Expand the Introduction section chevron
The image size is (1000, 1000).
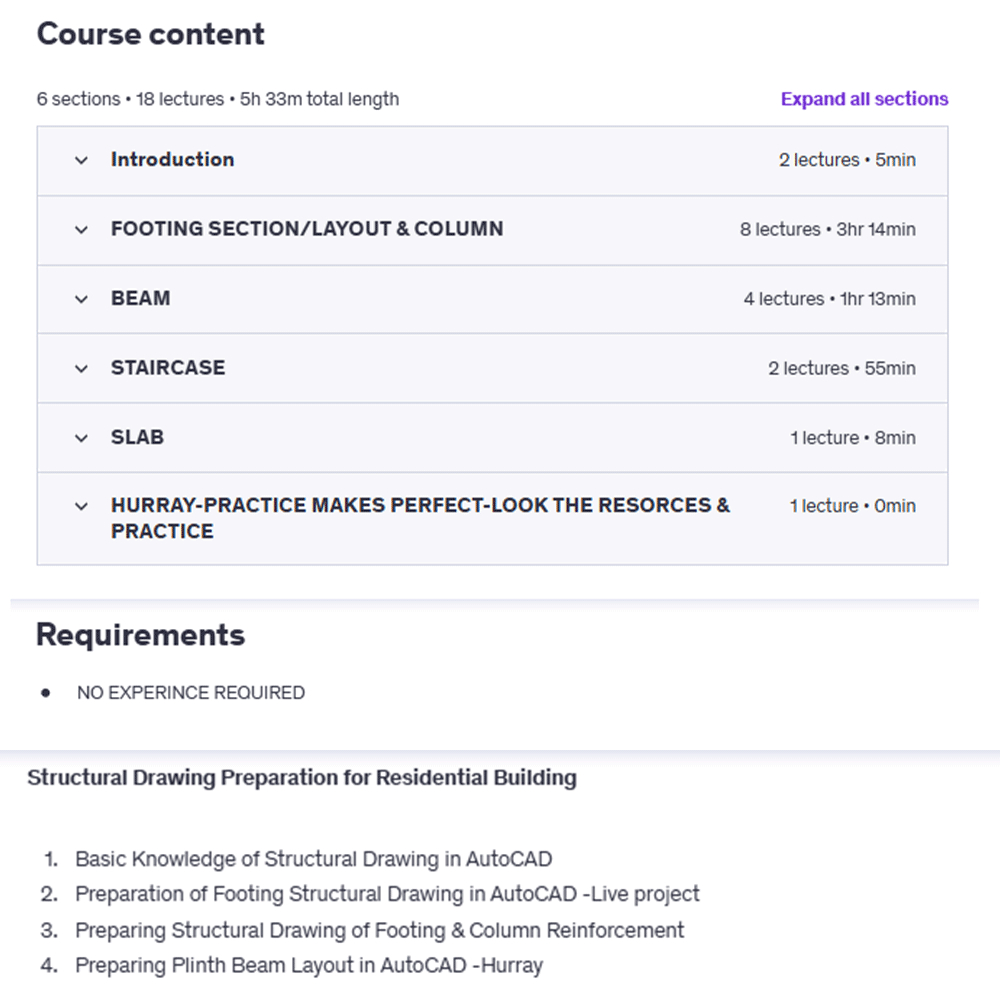82,160
